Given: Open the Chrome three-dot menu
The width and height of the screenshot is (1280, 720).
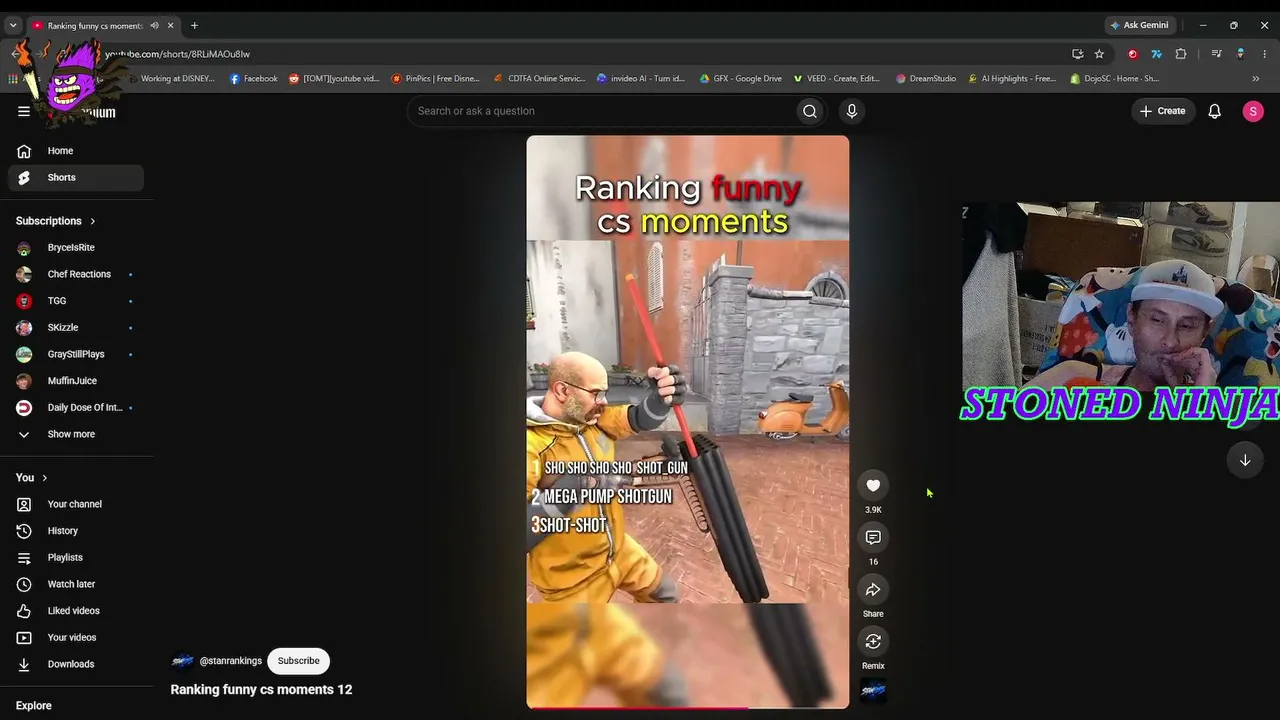Looking at the screenshot, I should click(1264, 54).
